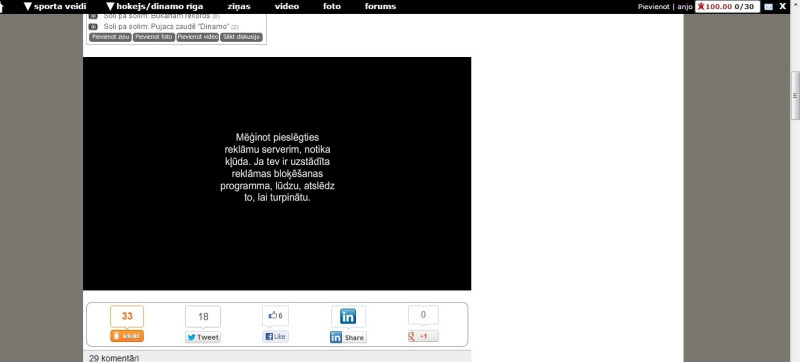
Task: Click the red 100.00 points counter
Action: (x=717, y=7)
